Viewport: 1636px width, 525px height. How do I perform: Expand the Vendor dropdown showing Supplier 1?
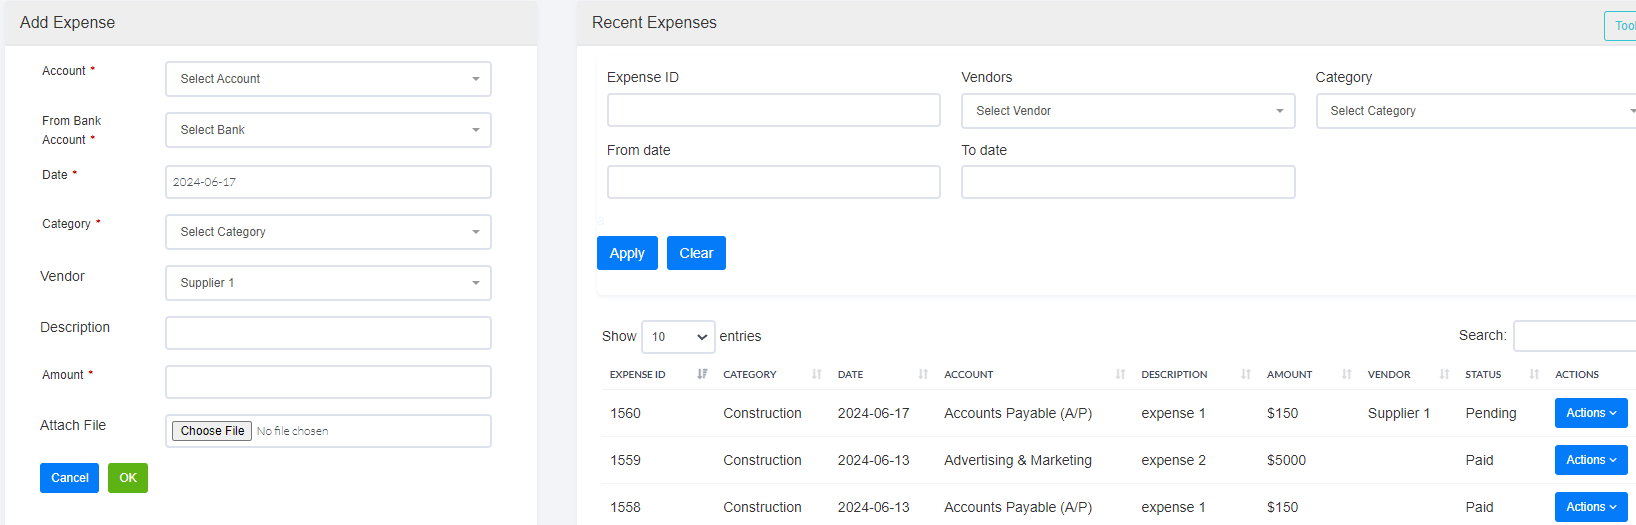tap(328, 283)
